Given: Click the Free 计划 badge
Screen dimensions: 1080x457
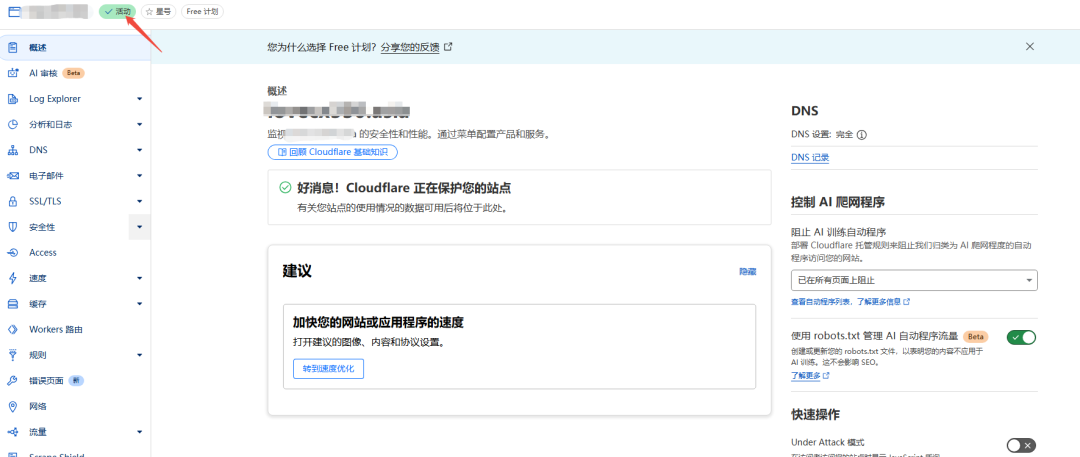Looking at the screenshot, I should click(202, 12).
